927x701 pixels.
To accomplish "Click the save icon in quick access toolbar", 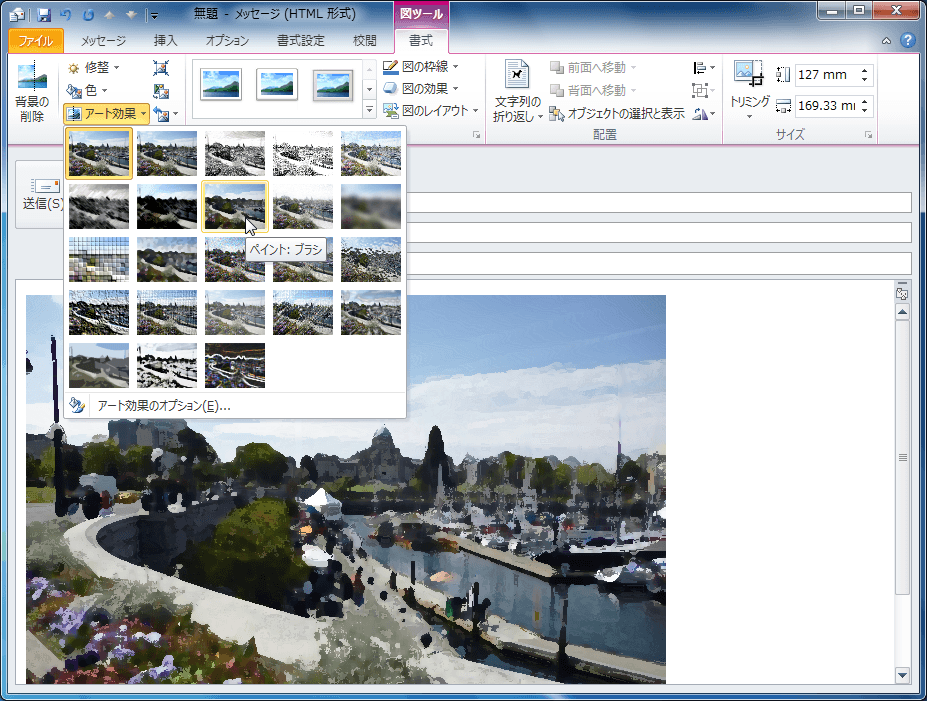I will (x=44, y=15).
